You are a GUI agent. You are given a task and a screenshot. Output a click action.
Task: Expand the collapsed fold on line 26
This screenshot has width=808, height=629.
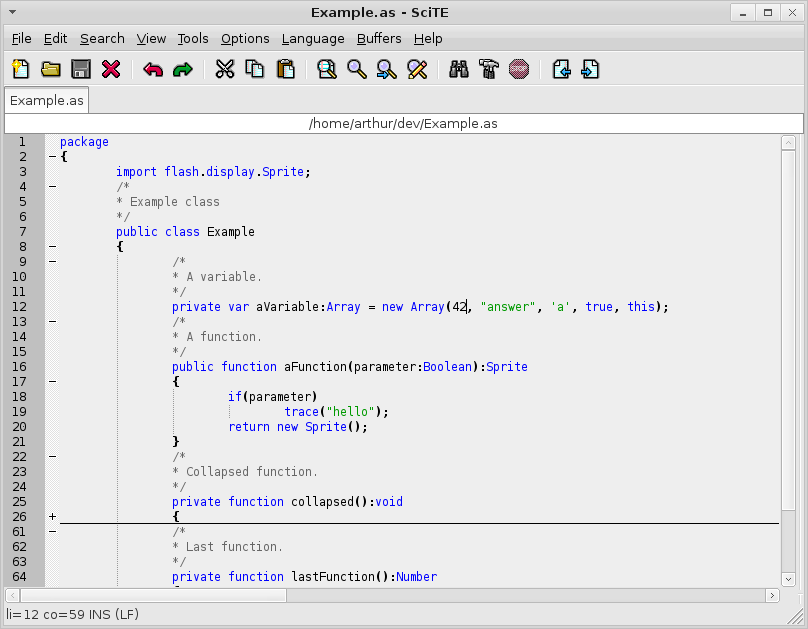[52, 517]
